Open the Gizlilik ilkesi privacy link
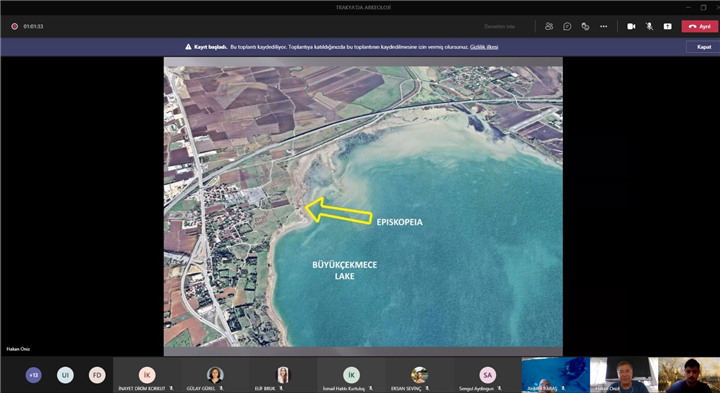Screen dimensions: 720x393 [x=484, y=47]
